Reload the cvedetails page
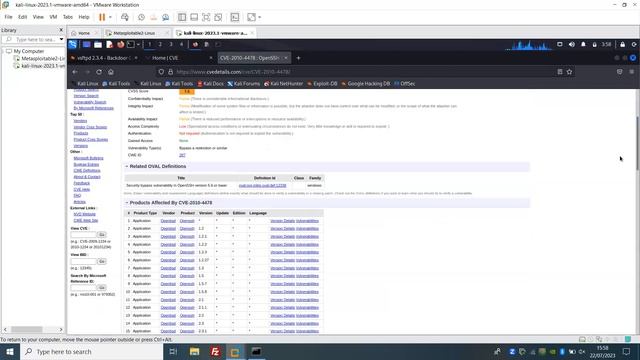640x360 pixels. coord(99,72)
